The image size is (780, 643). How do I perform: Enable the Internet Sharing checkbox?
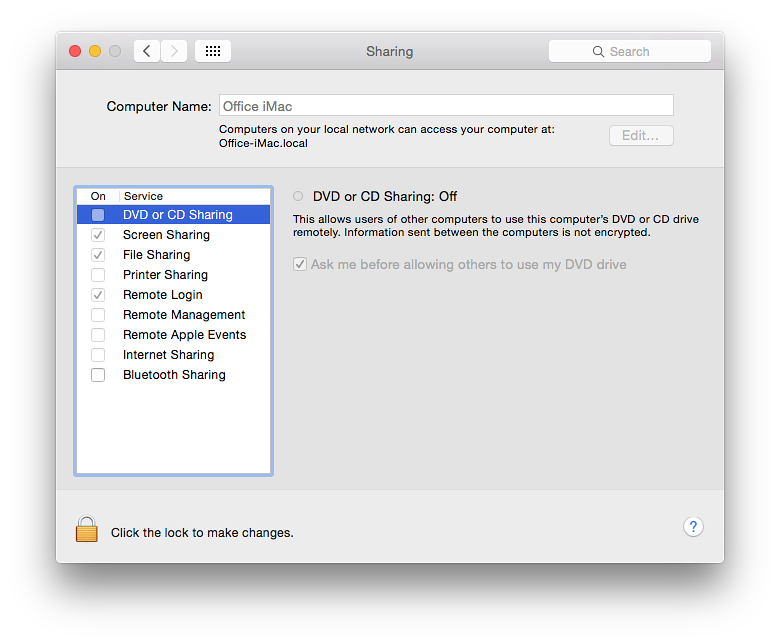pyautogui.click(x=98, y=355)
